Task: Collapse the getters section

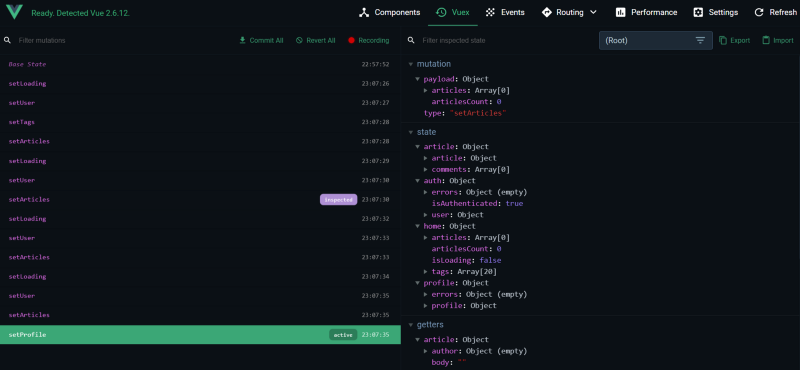Action: (410, 325)
